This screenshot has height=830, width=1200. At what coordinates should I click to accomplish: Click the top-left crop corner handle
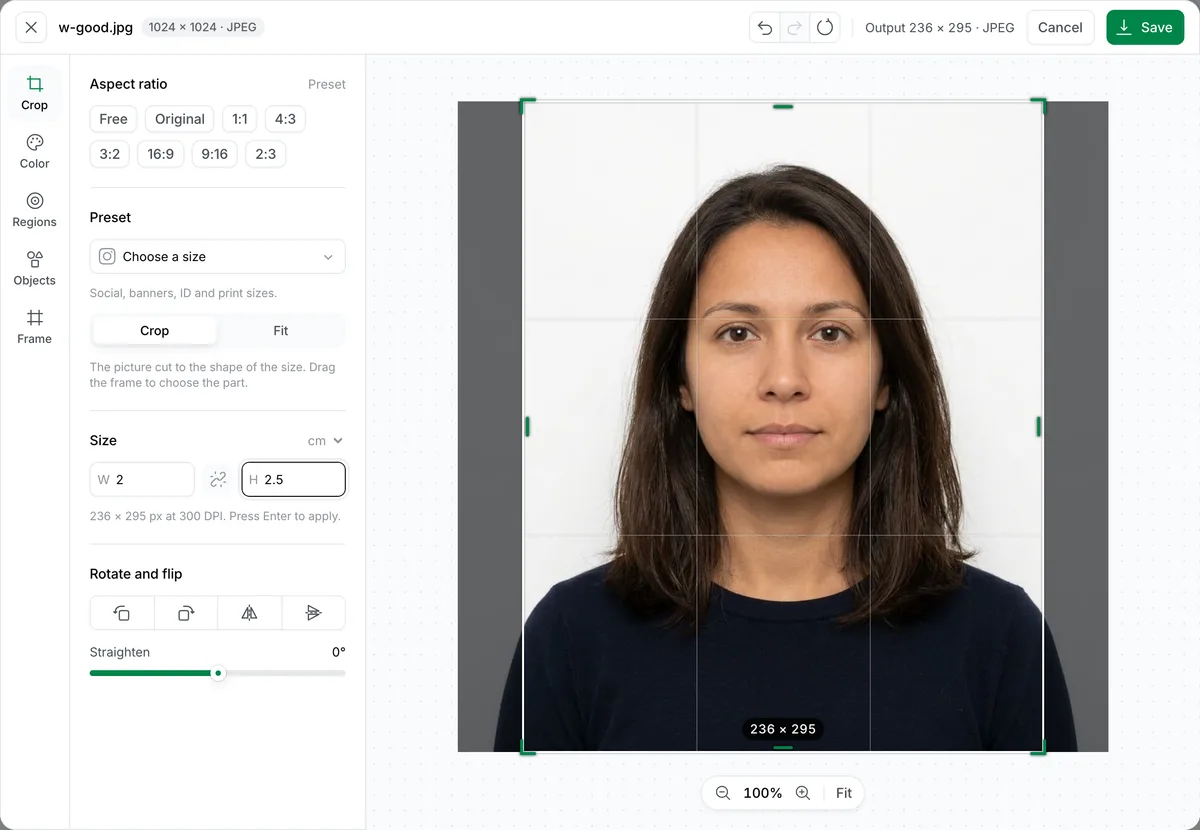click(527, 104)
